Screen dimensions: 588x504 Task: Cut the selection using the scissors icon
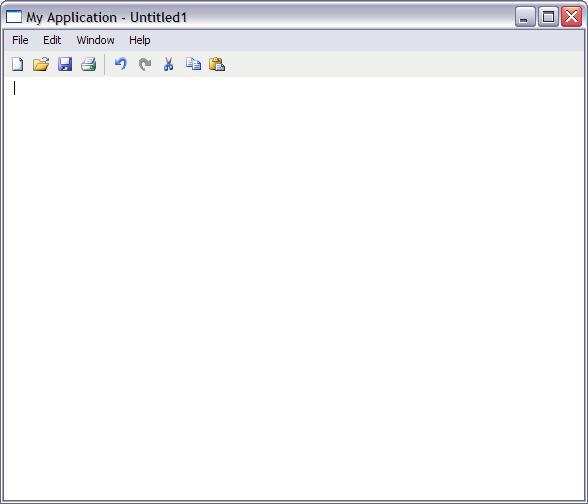click(169, 64)
